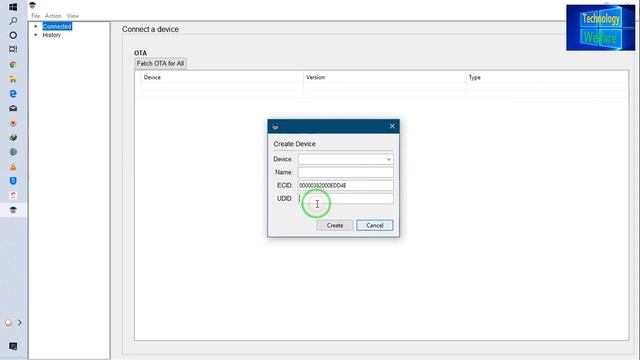This screenshot has width=640, height=360.
Task: Click into the ECID field
Action: [x=346, y=185]
